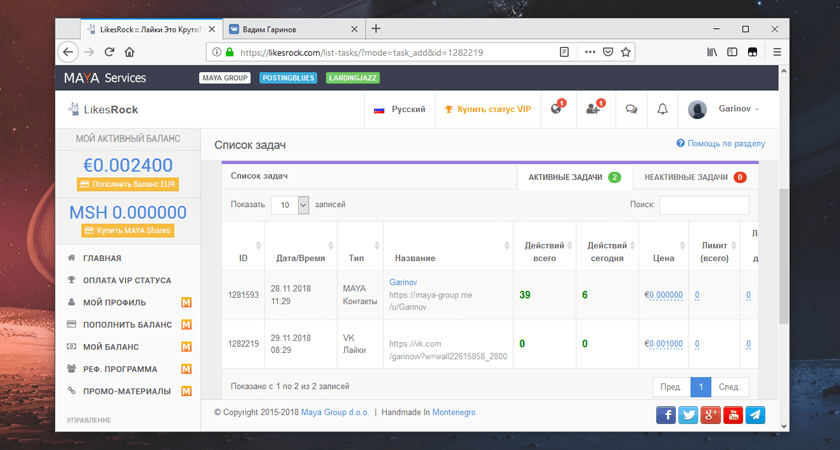Go to page 1 in pagination
This screenshot has width=840, height=450.
701,387
